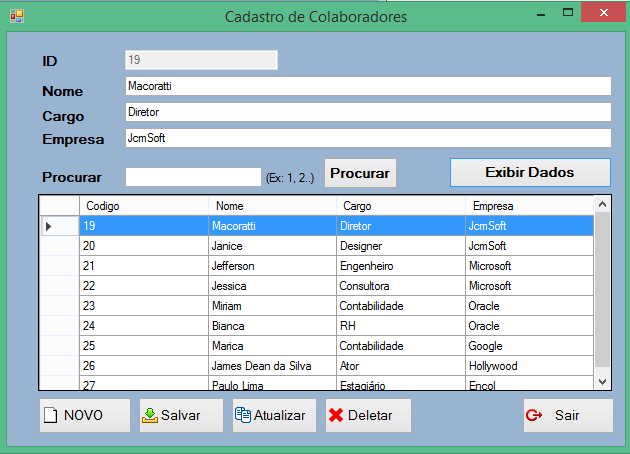This screenshot has height=454, width=630.
Task: Click the grid's vertical scrollbar thumb
Action: pos(602,289)
